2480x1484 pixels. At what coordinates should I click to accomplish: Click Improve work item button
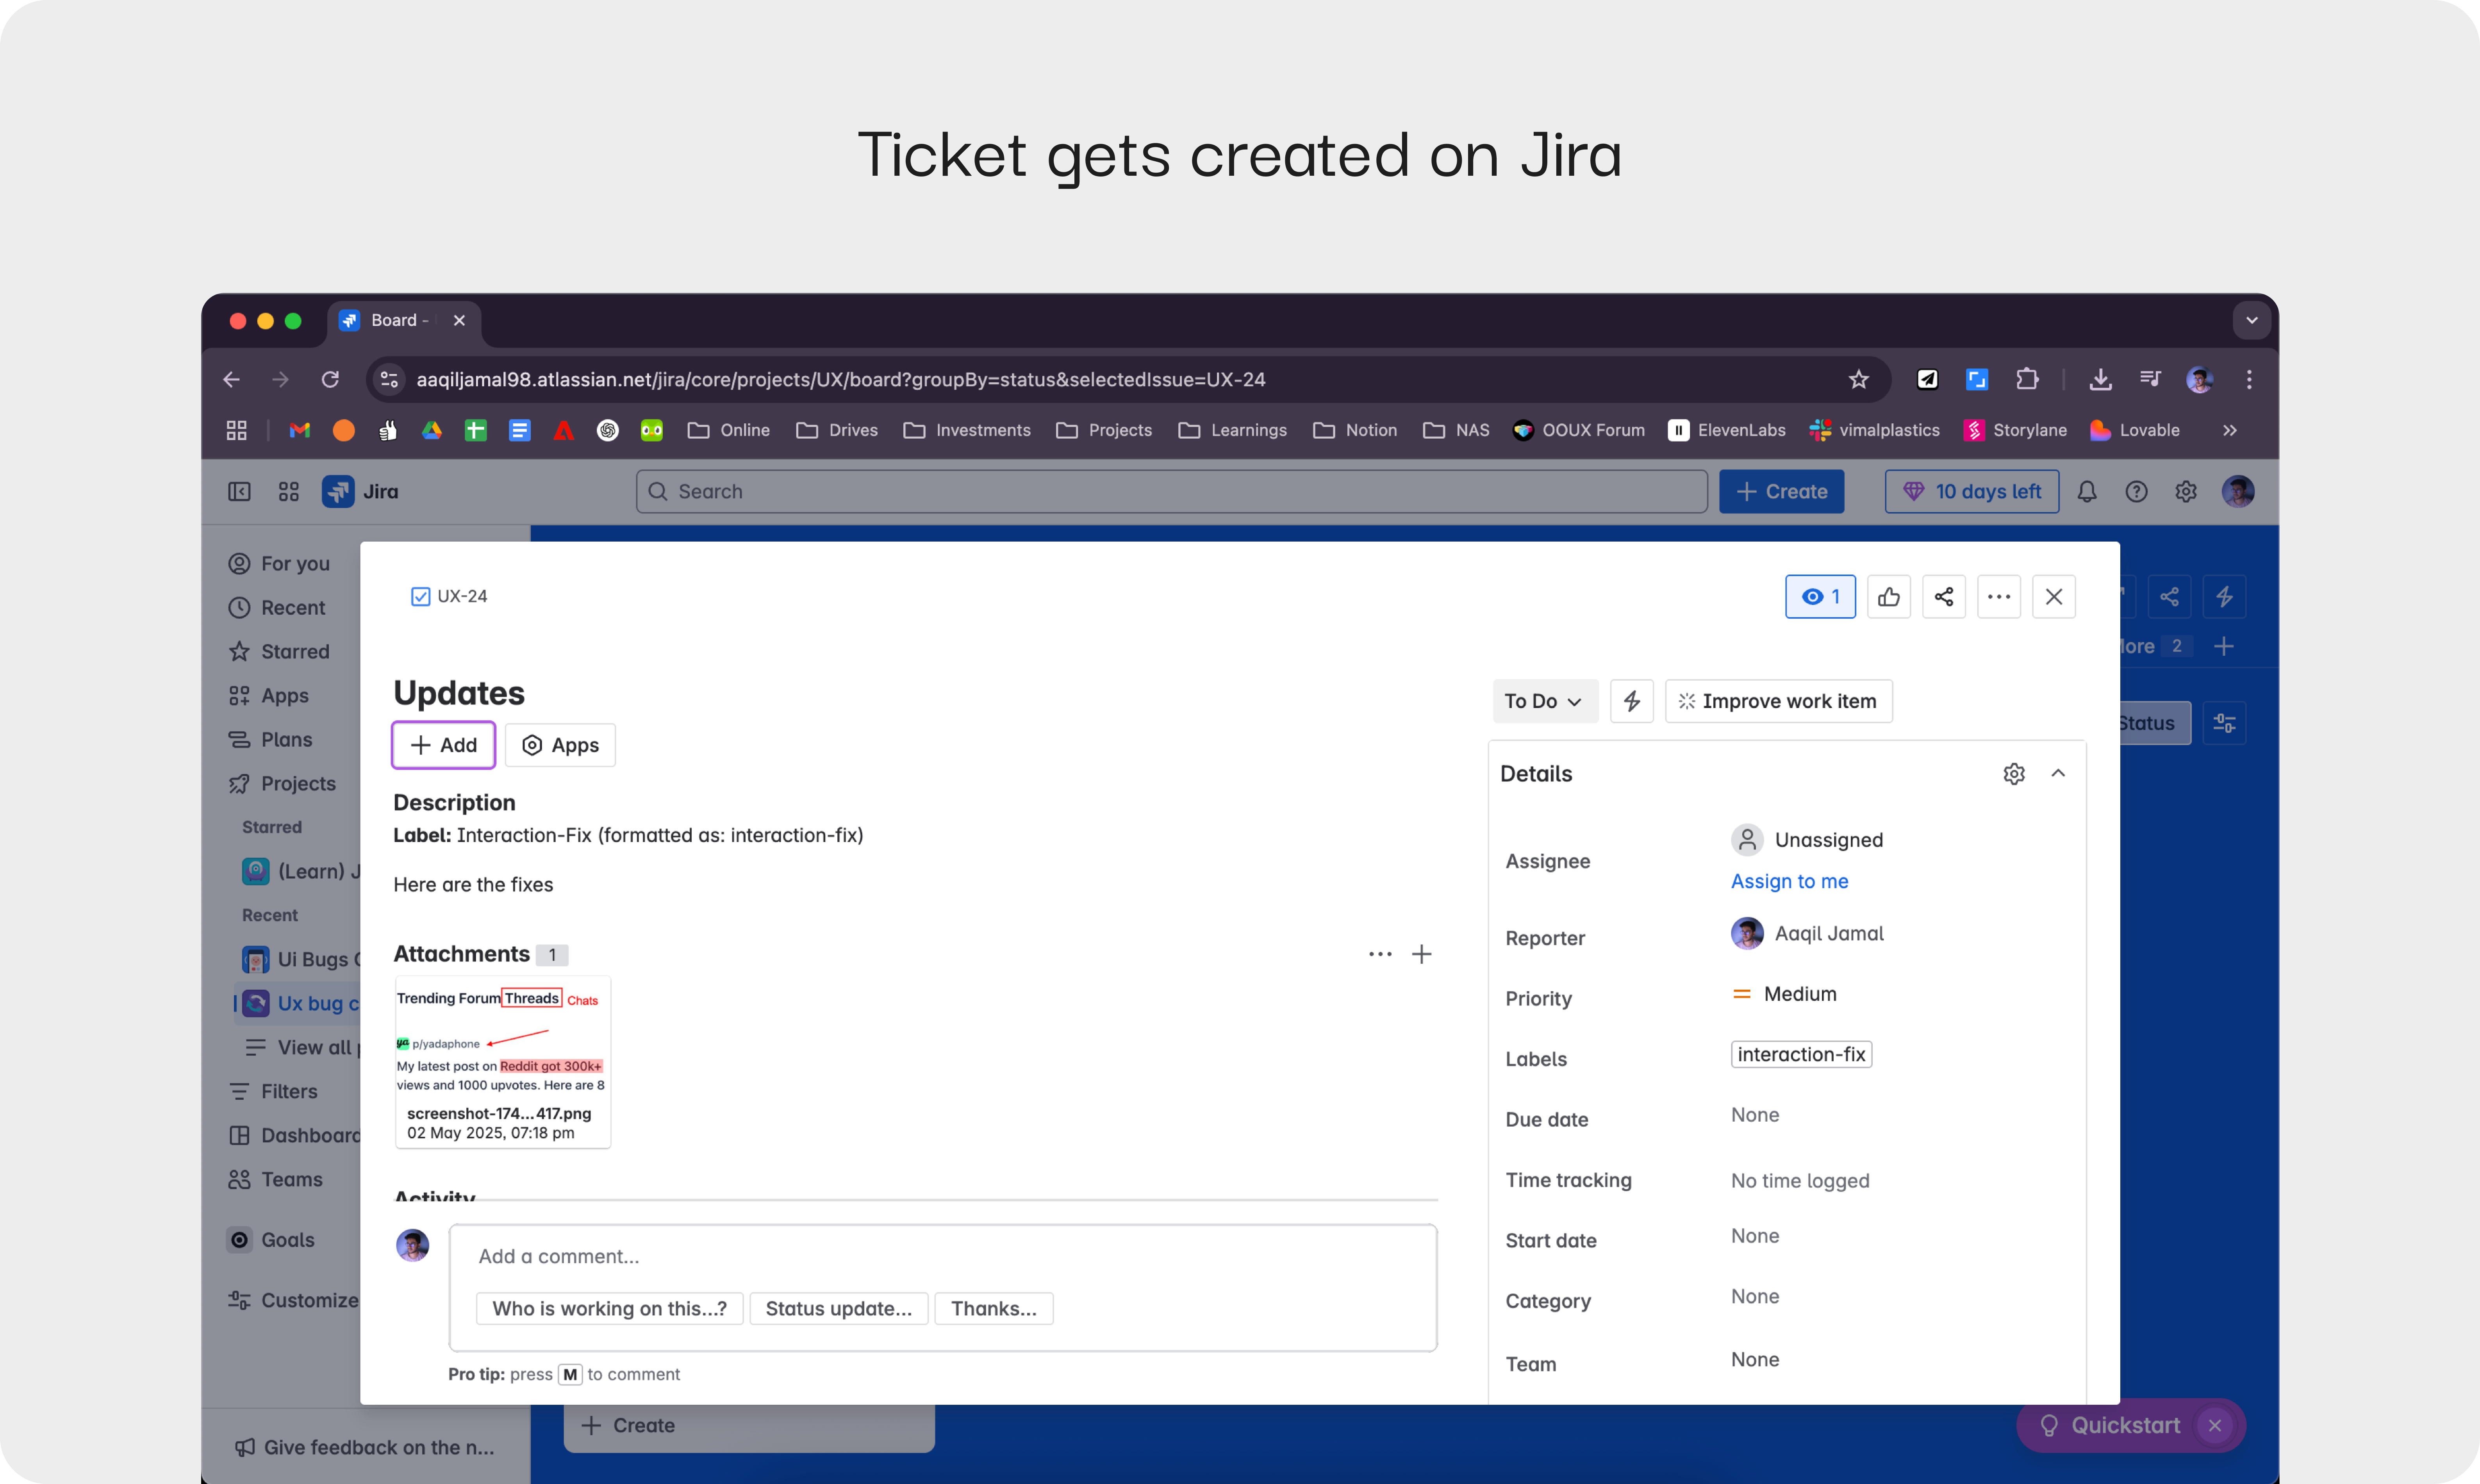[x=1778, y=701]
